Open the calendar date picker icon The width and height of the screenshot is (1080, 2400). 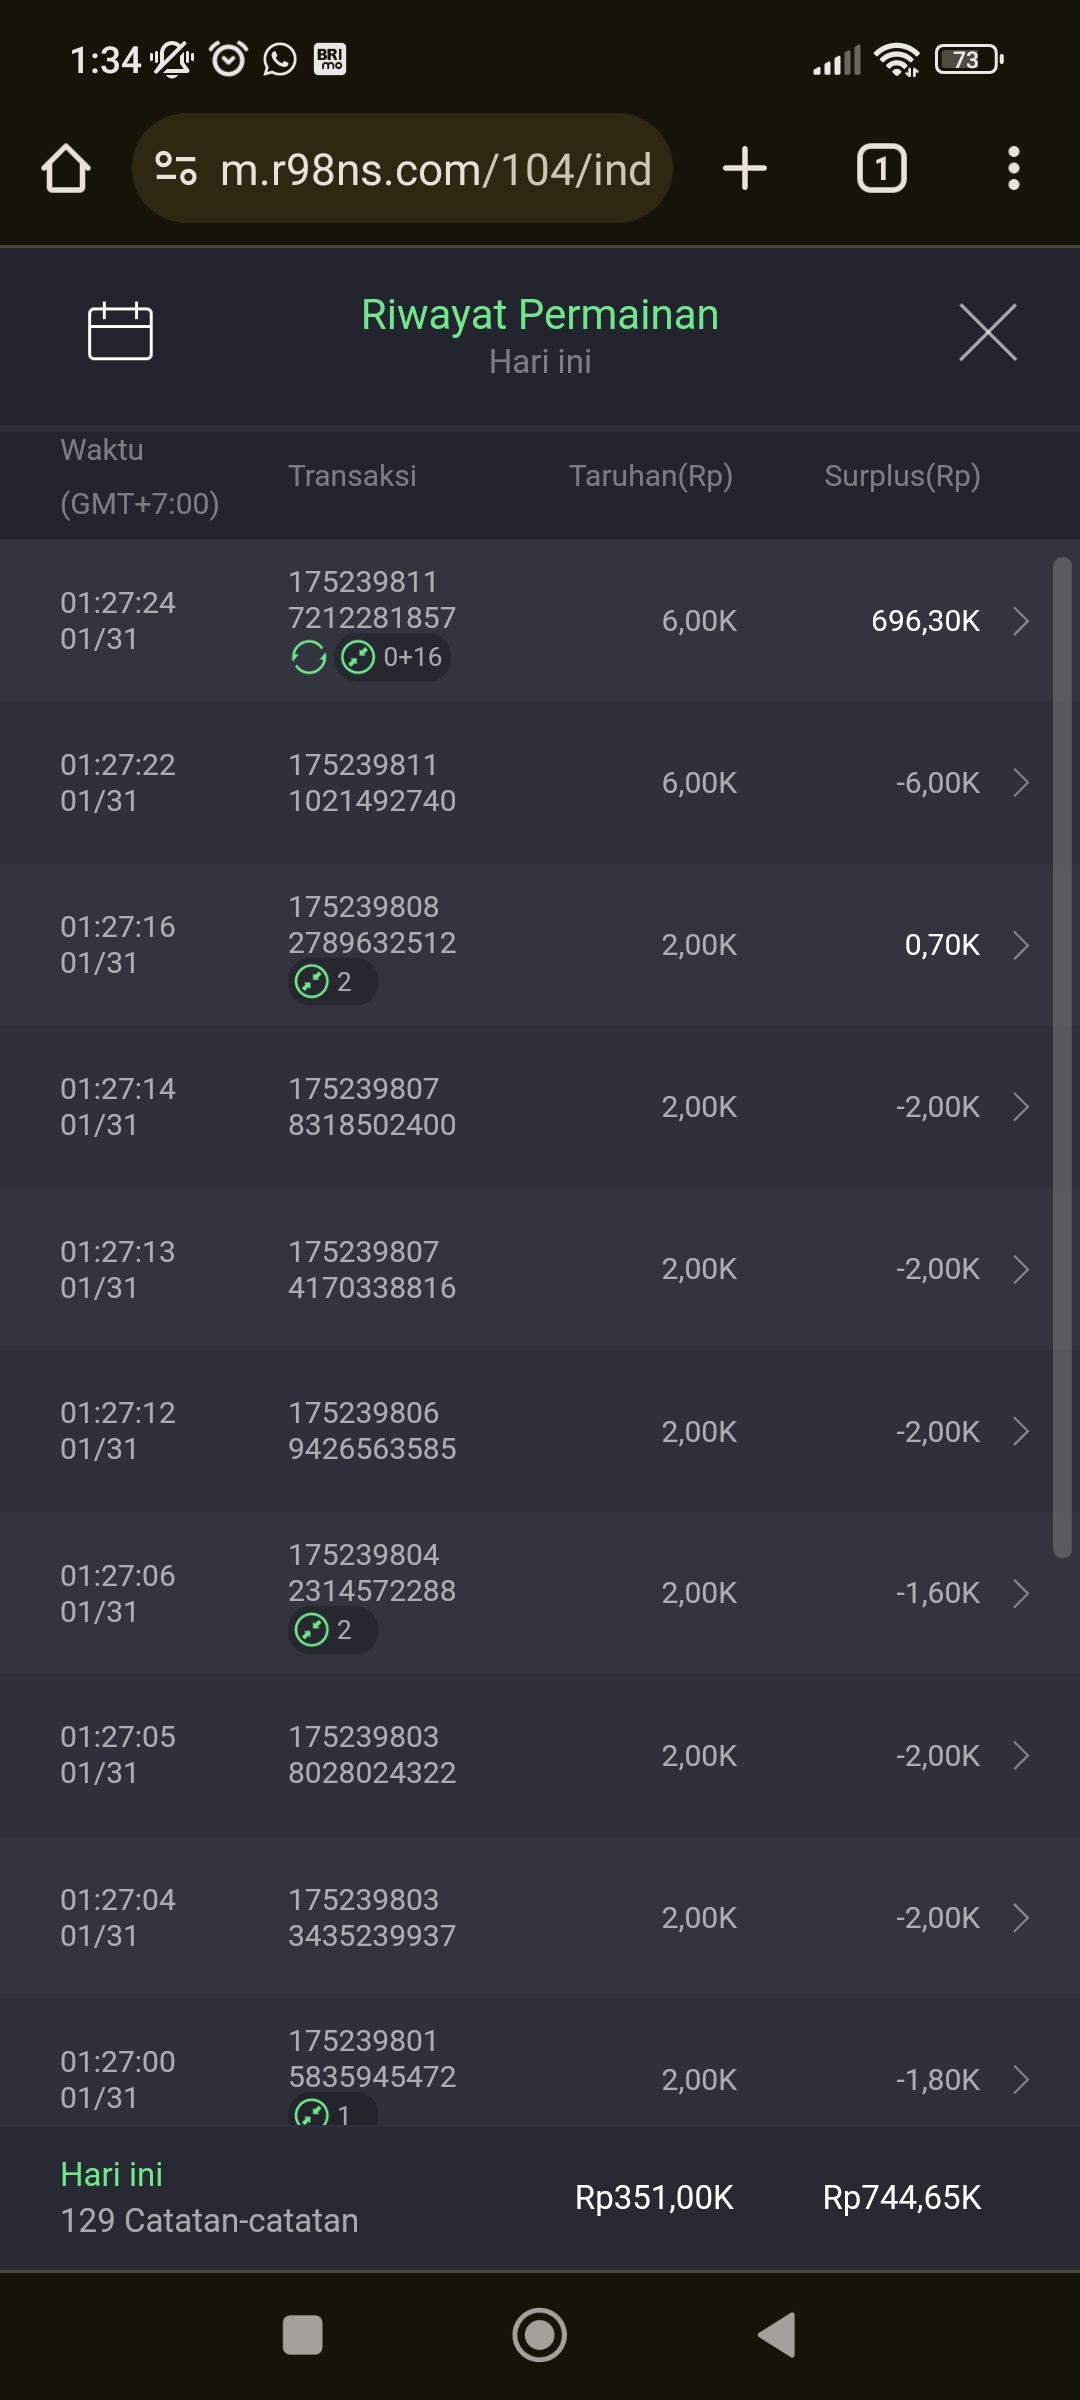pyautogui.click(x=120, y=331)
